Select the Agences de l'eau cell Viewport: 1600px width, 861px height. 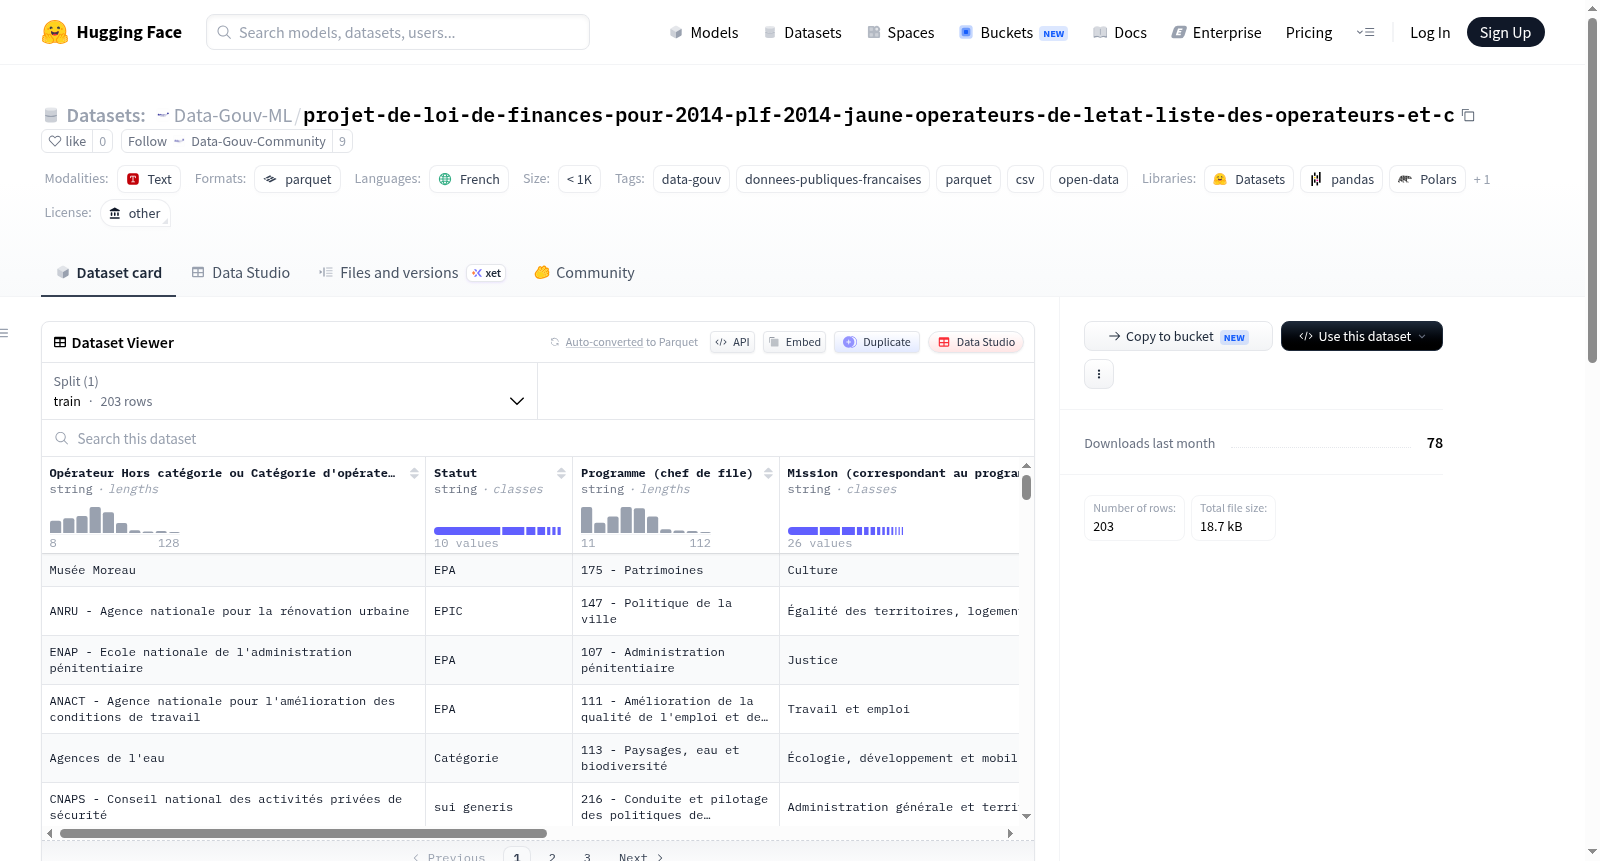coord(234,758)
